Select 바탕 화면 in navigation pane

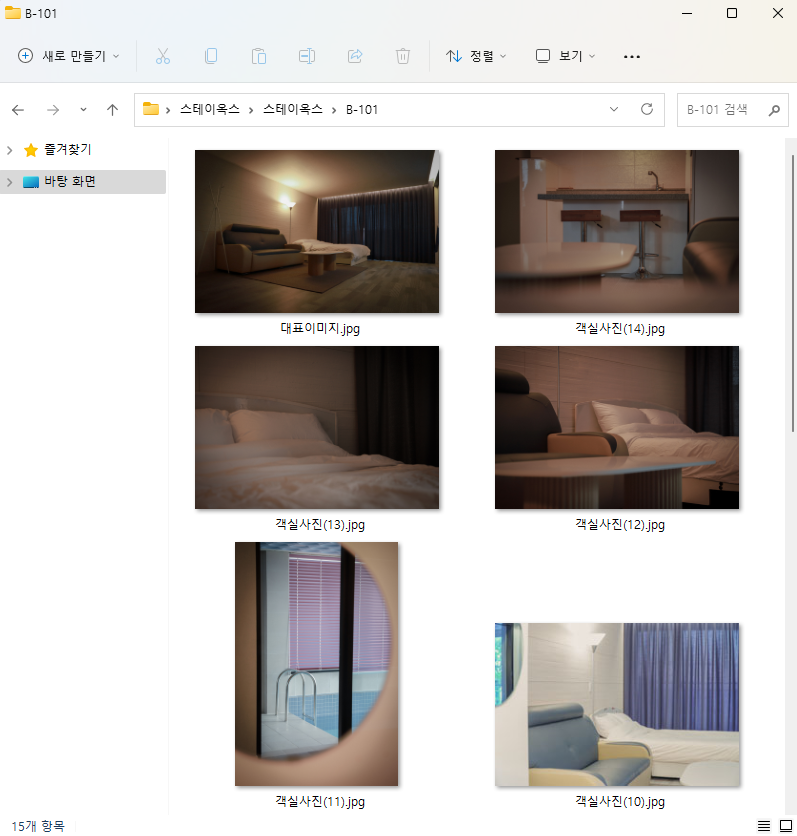(x=70, y=182)
